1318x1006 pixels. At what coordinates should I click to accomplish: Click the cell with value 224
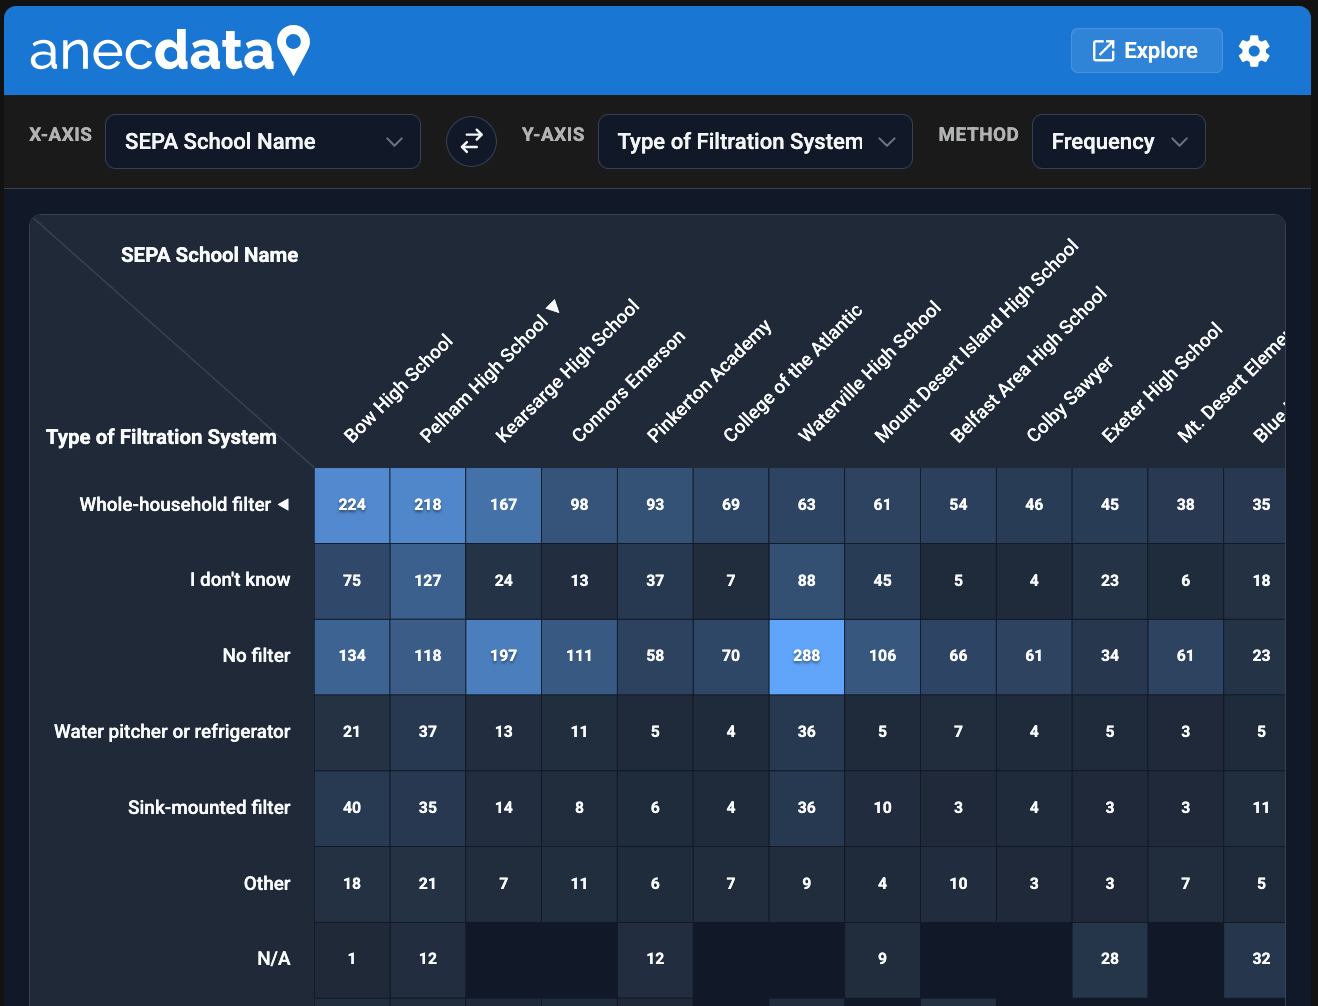[352, 505]
